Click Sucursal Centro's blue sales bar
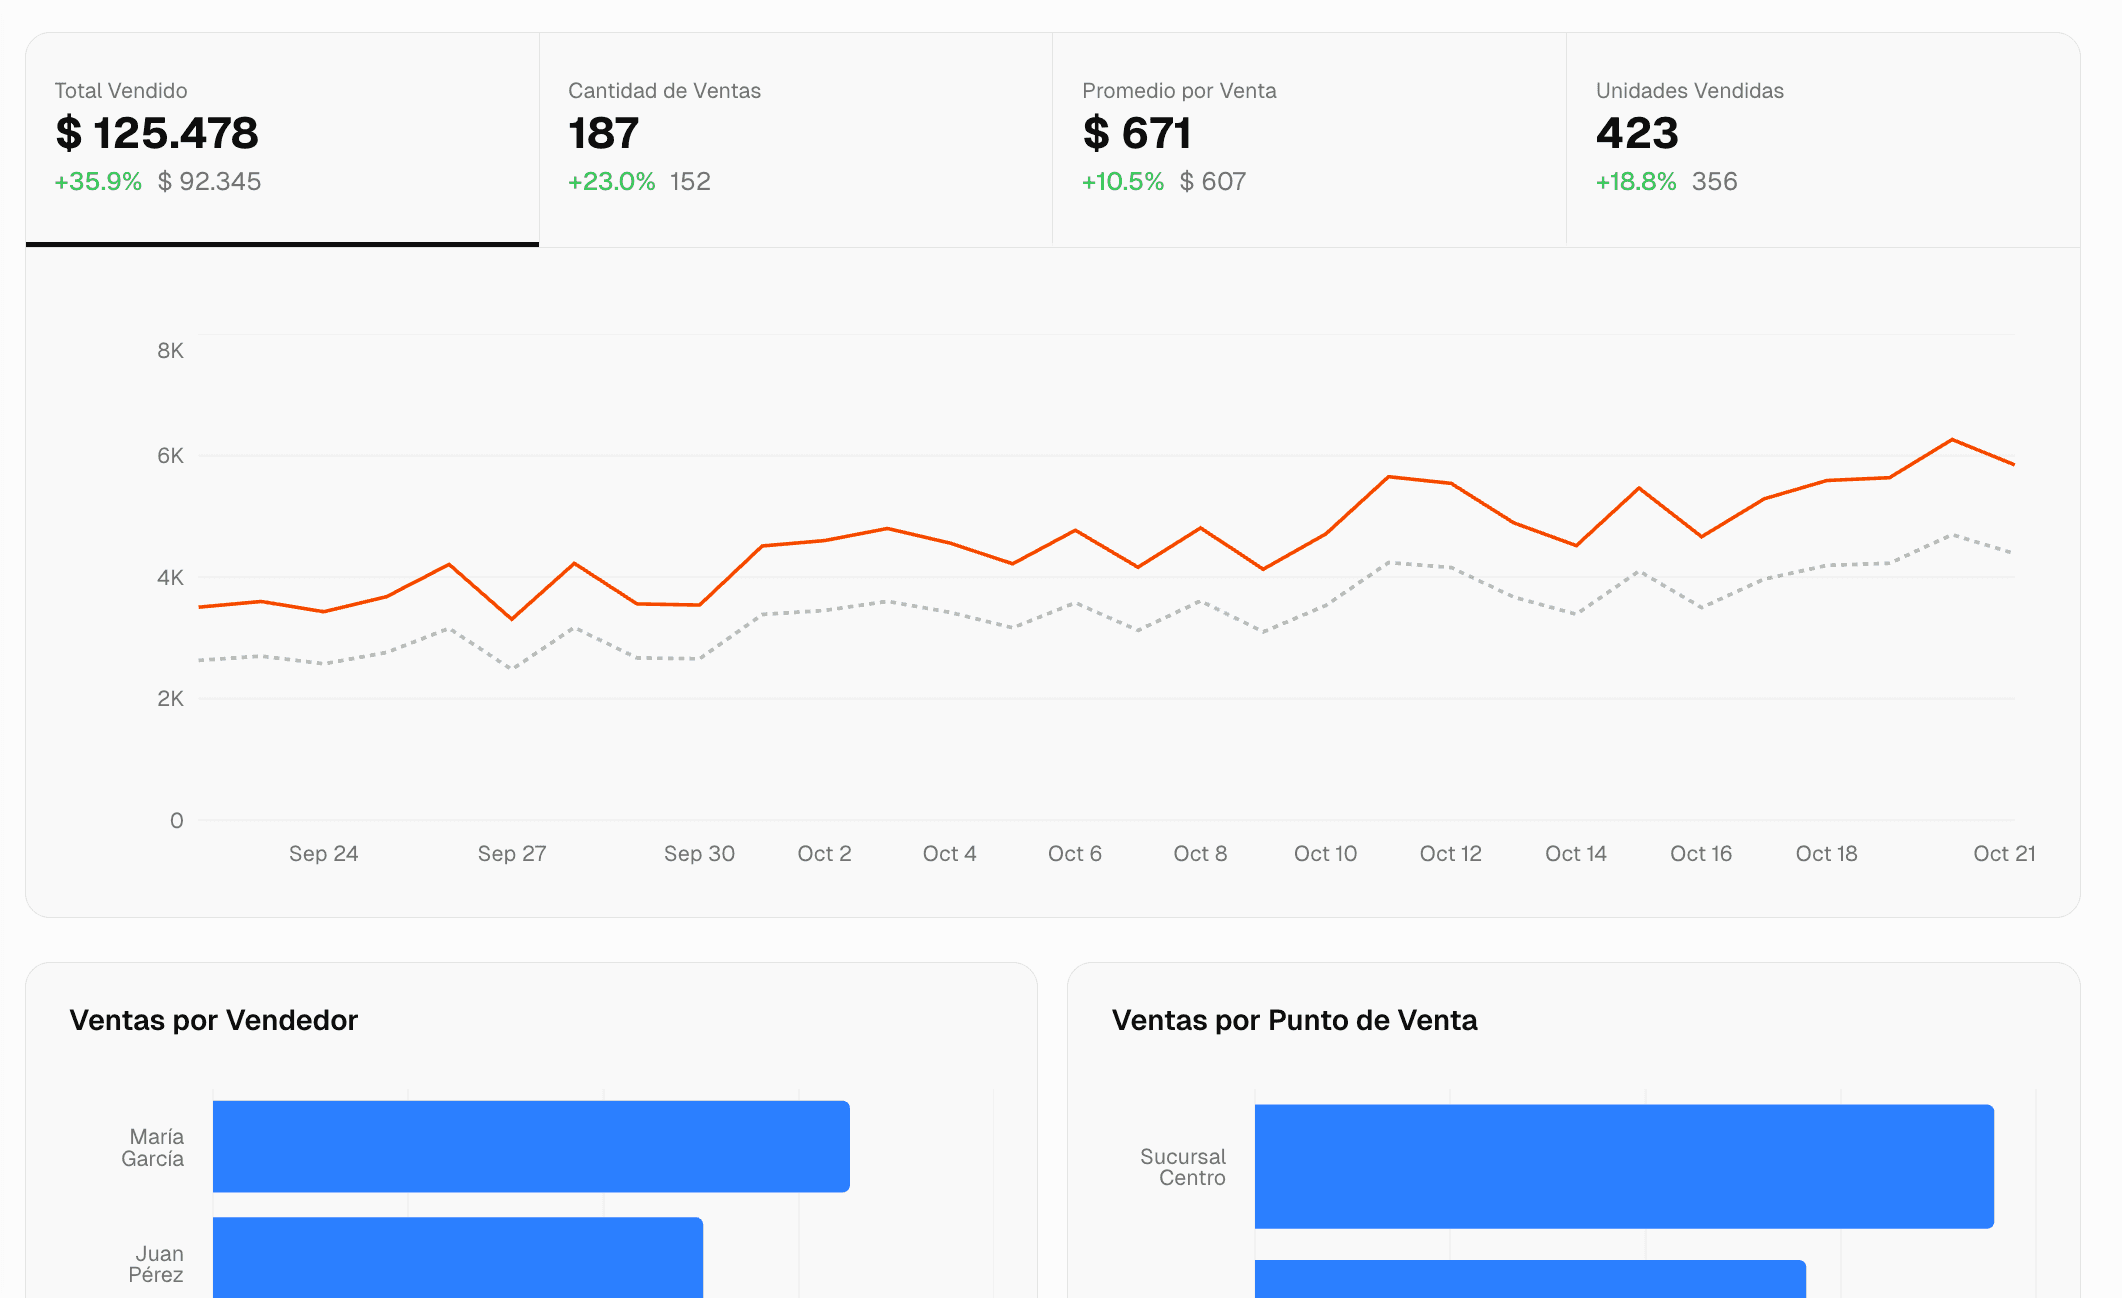This screenshot has height=1298, width=2122. 1623,1166
